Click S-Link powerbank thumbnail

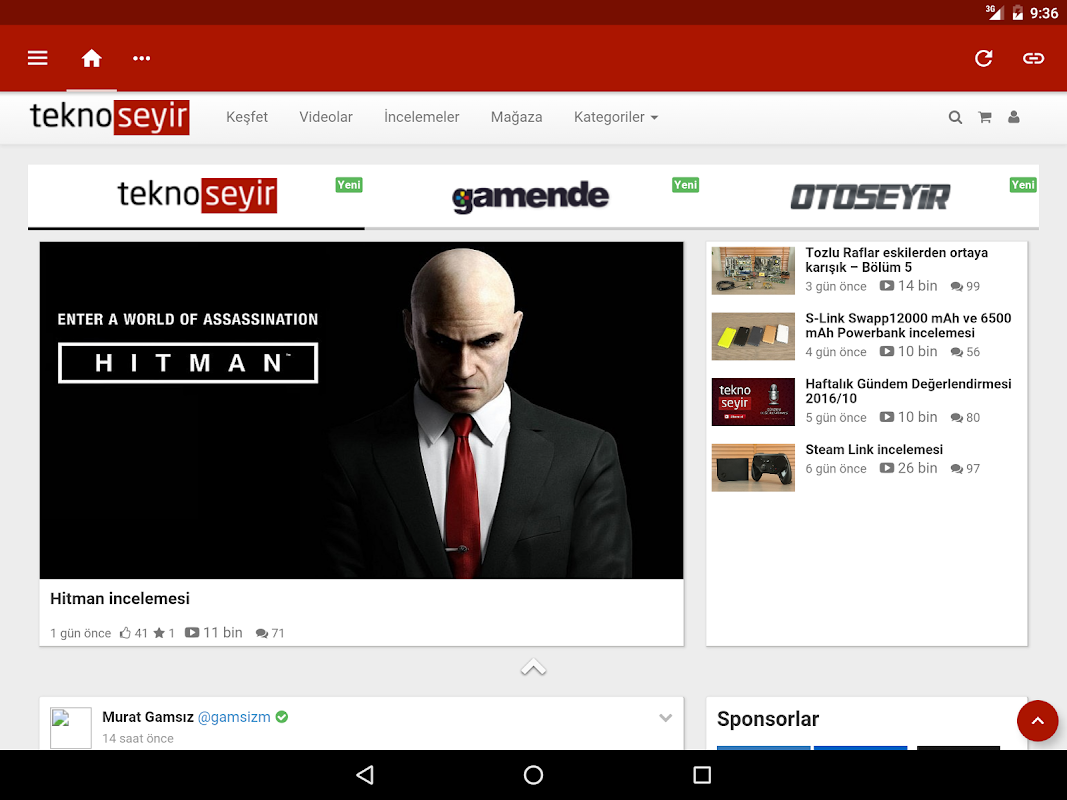[753, 336]
